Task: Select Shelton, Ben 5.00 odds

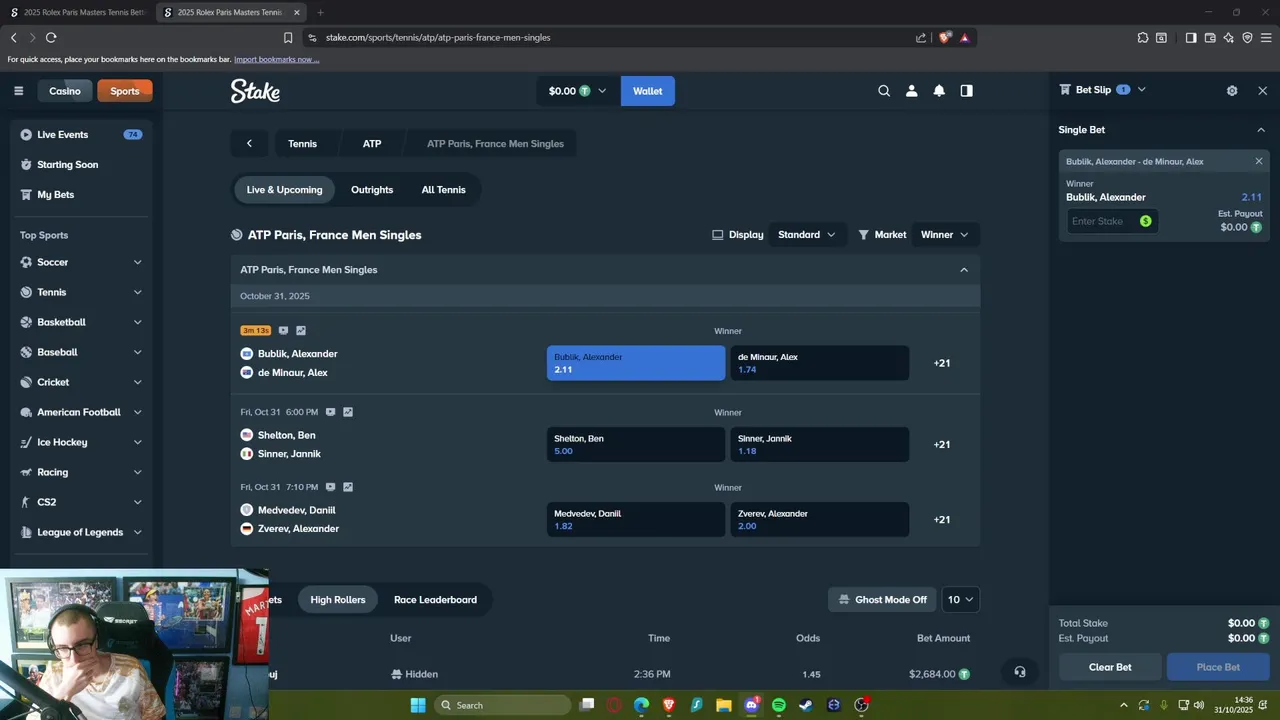Action: pyautogui.click(x=636, y=445)
